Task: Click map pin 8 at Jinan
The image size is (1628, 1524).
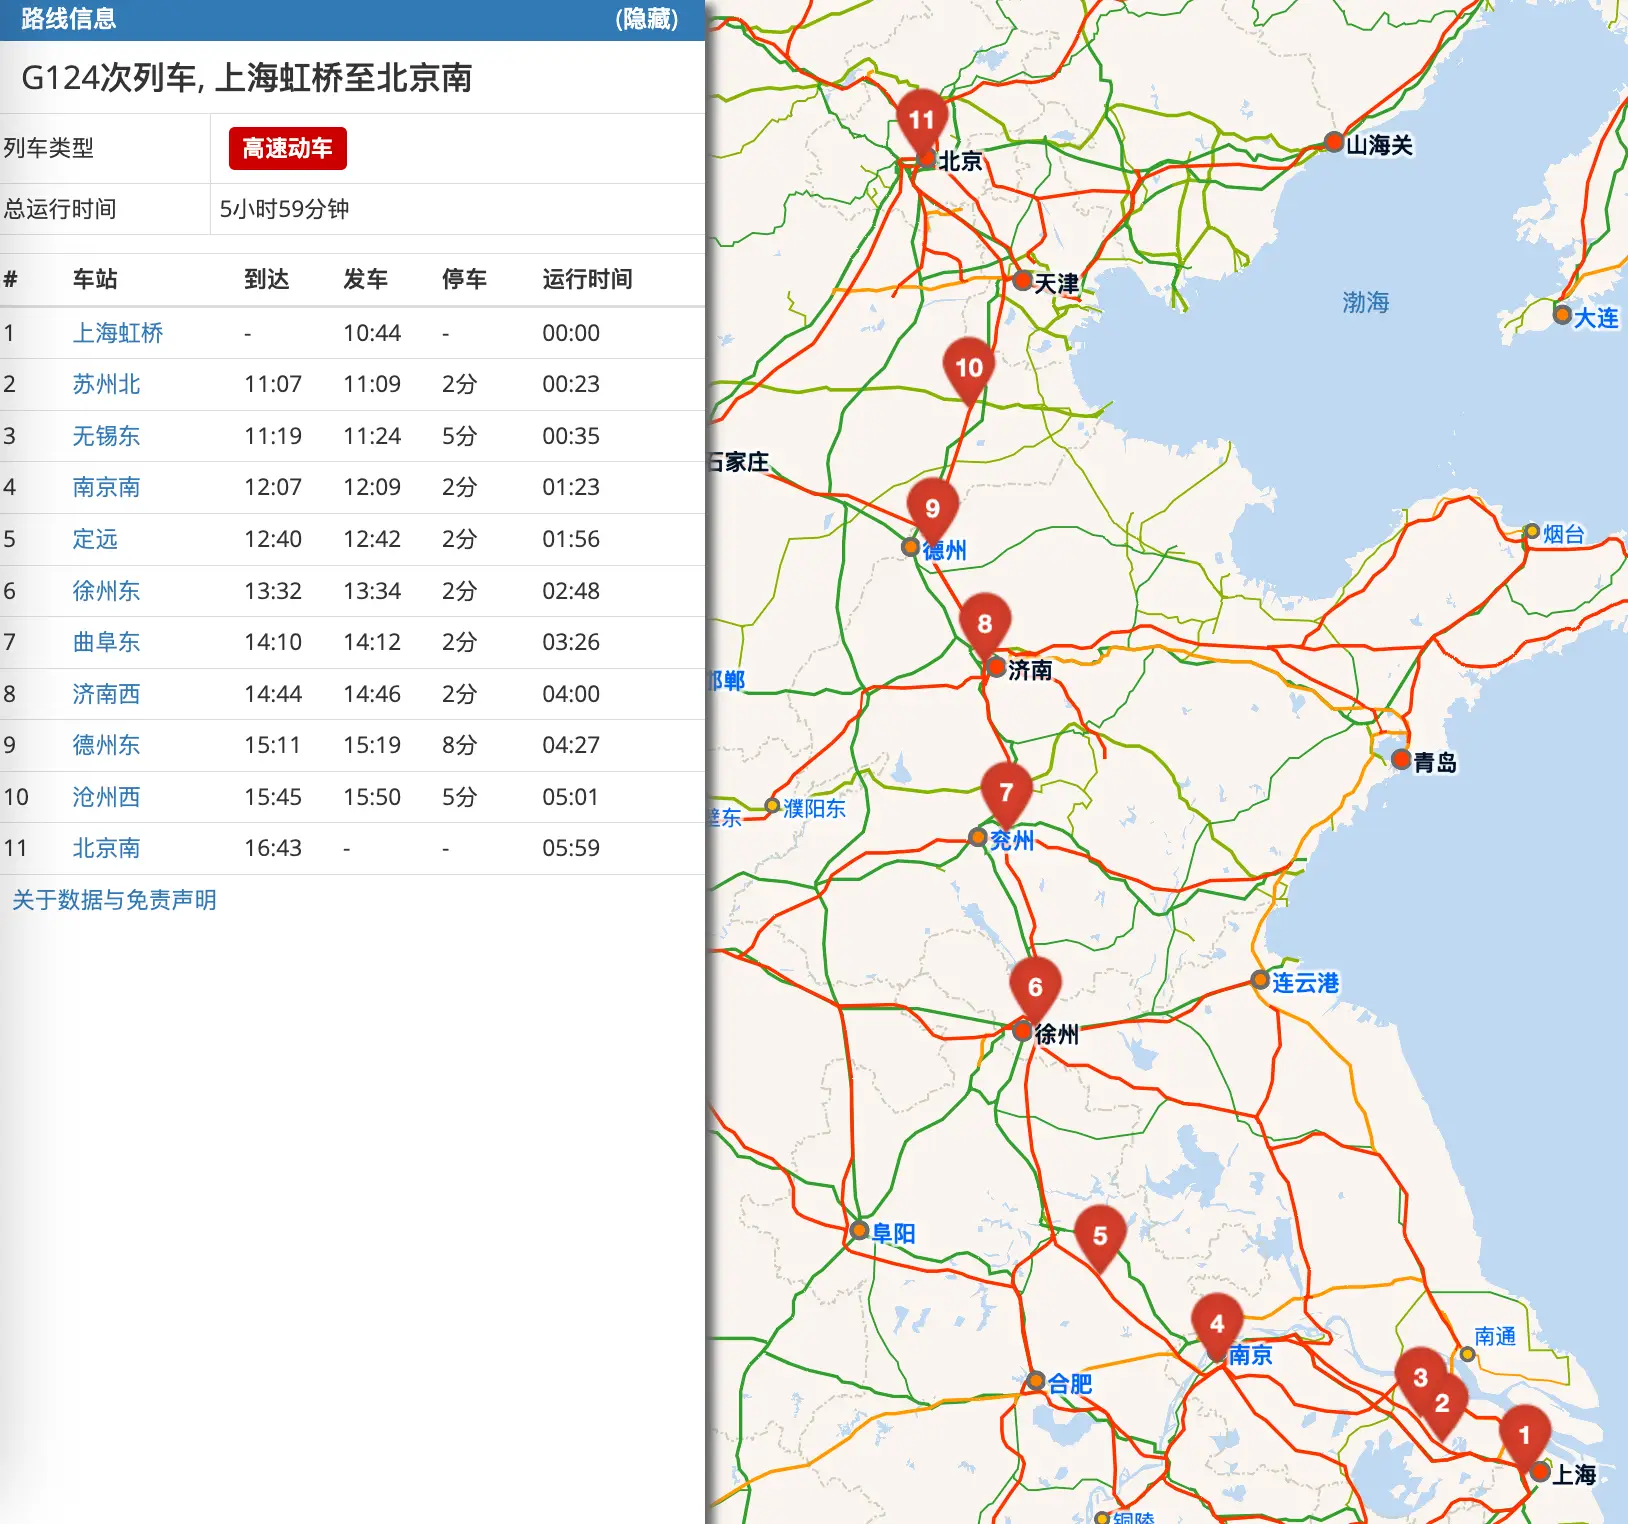Action: click(984, 624)
